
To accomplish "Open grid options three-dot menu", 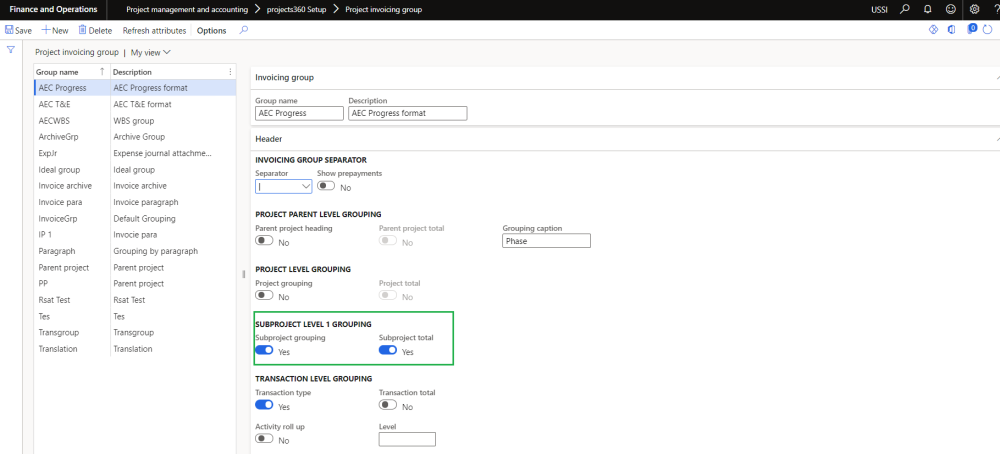I will tap(230, 72).
